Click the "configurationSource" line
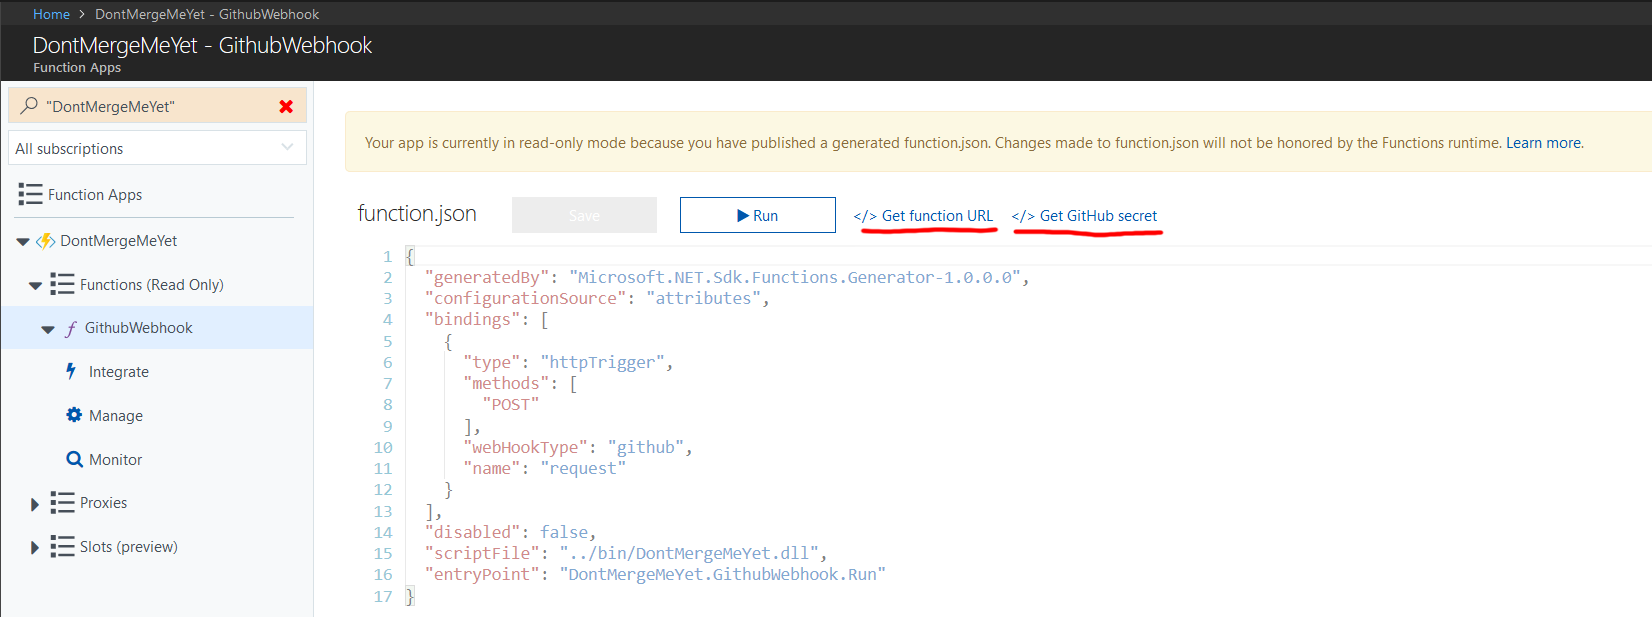The height and width of the screenshot is (617, 1652). (597, 298)
